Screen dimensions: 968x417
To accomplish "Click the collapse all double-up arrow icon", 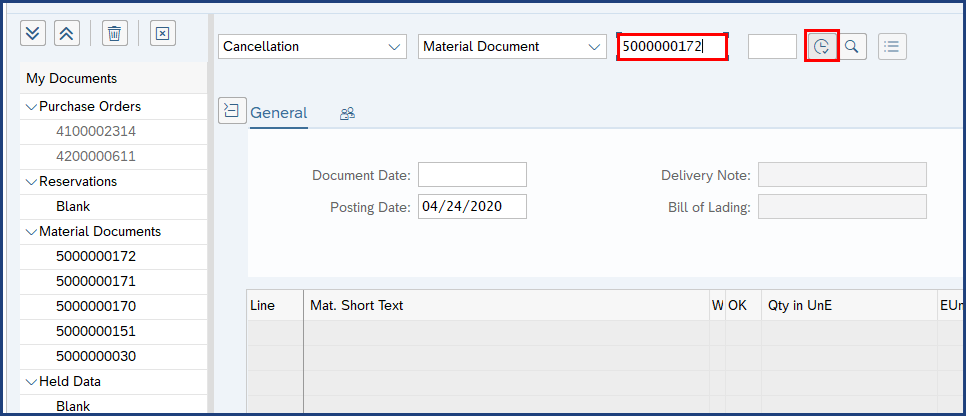I will [x=67, y=33].
